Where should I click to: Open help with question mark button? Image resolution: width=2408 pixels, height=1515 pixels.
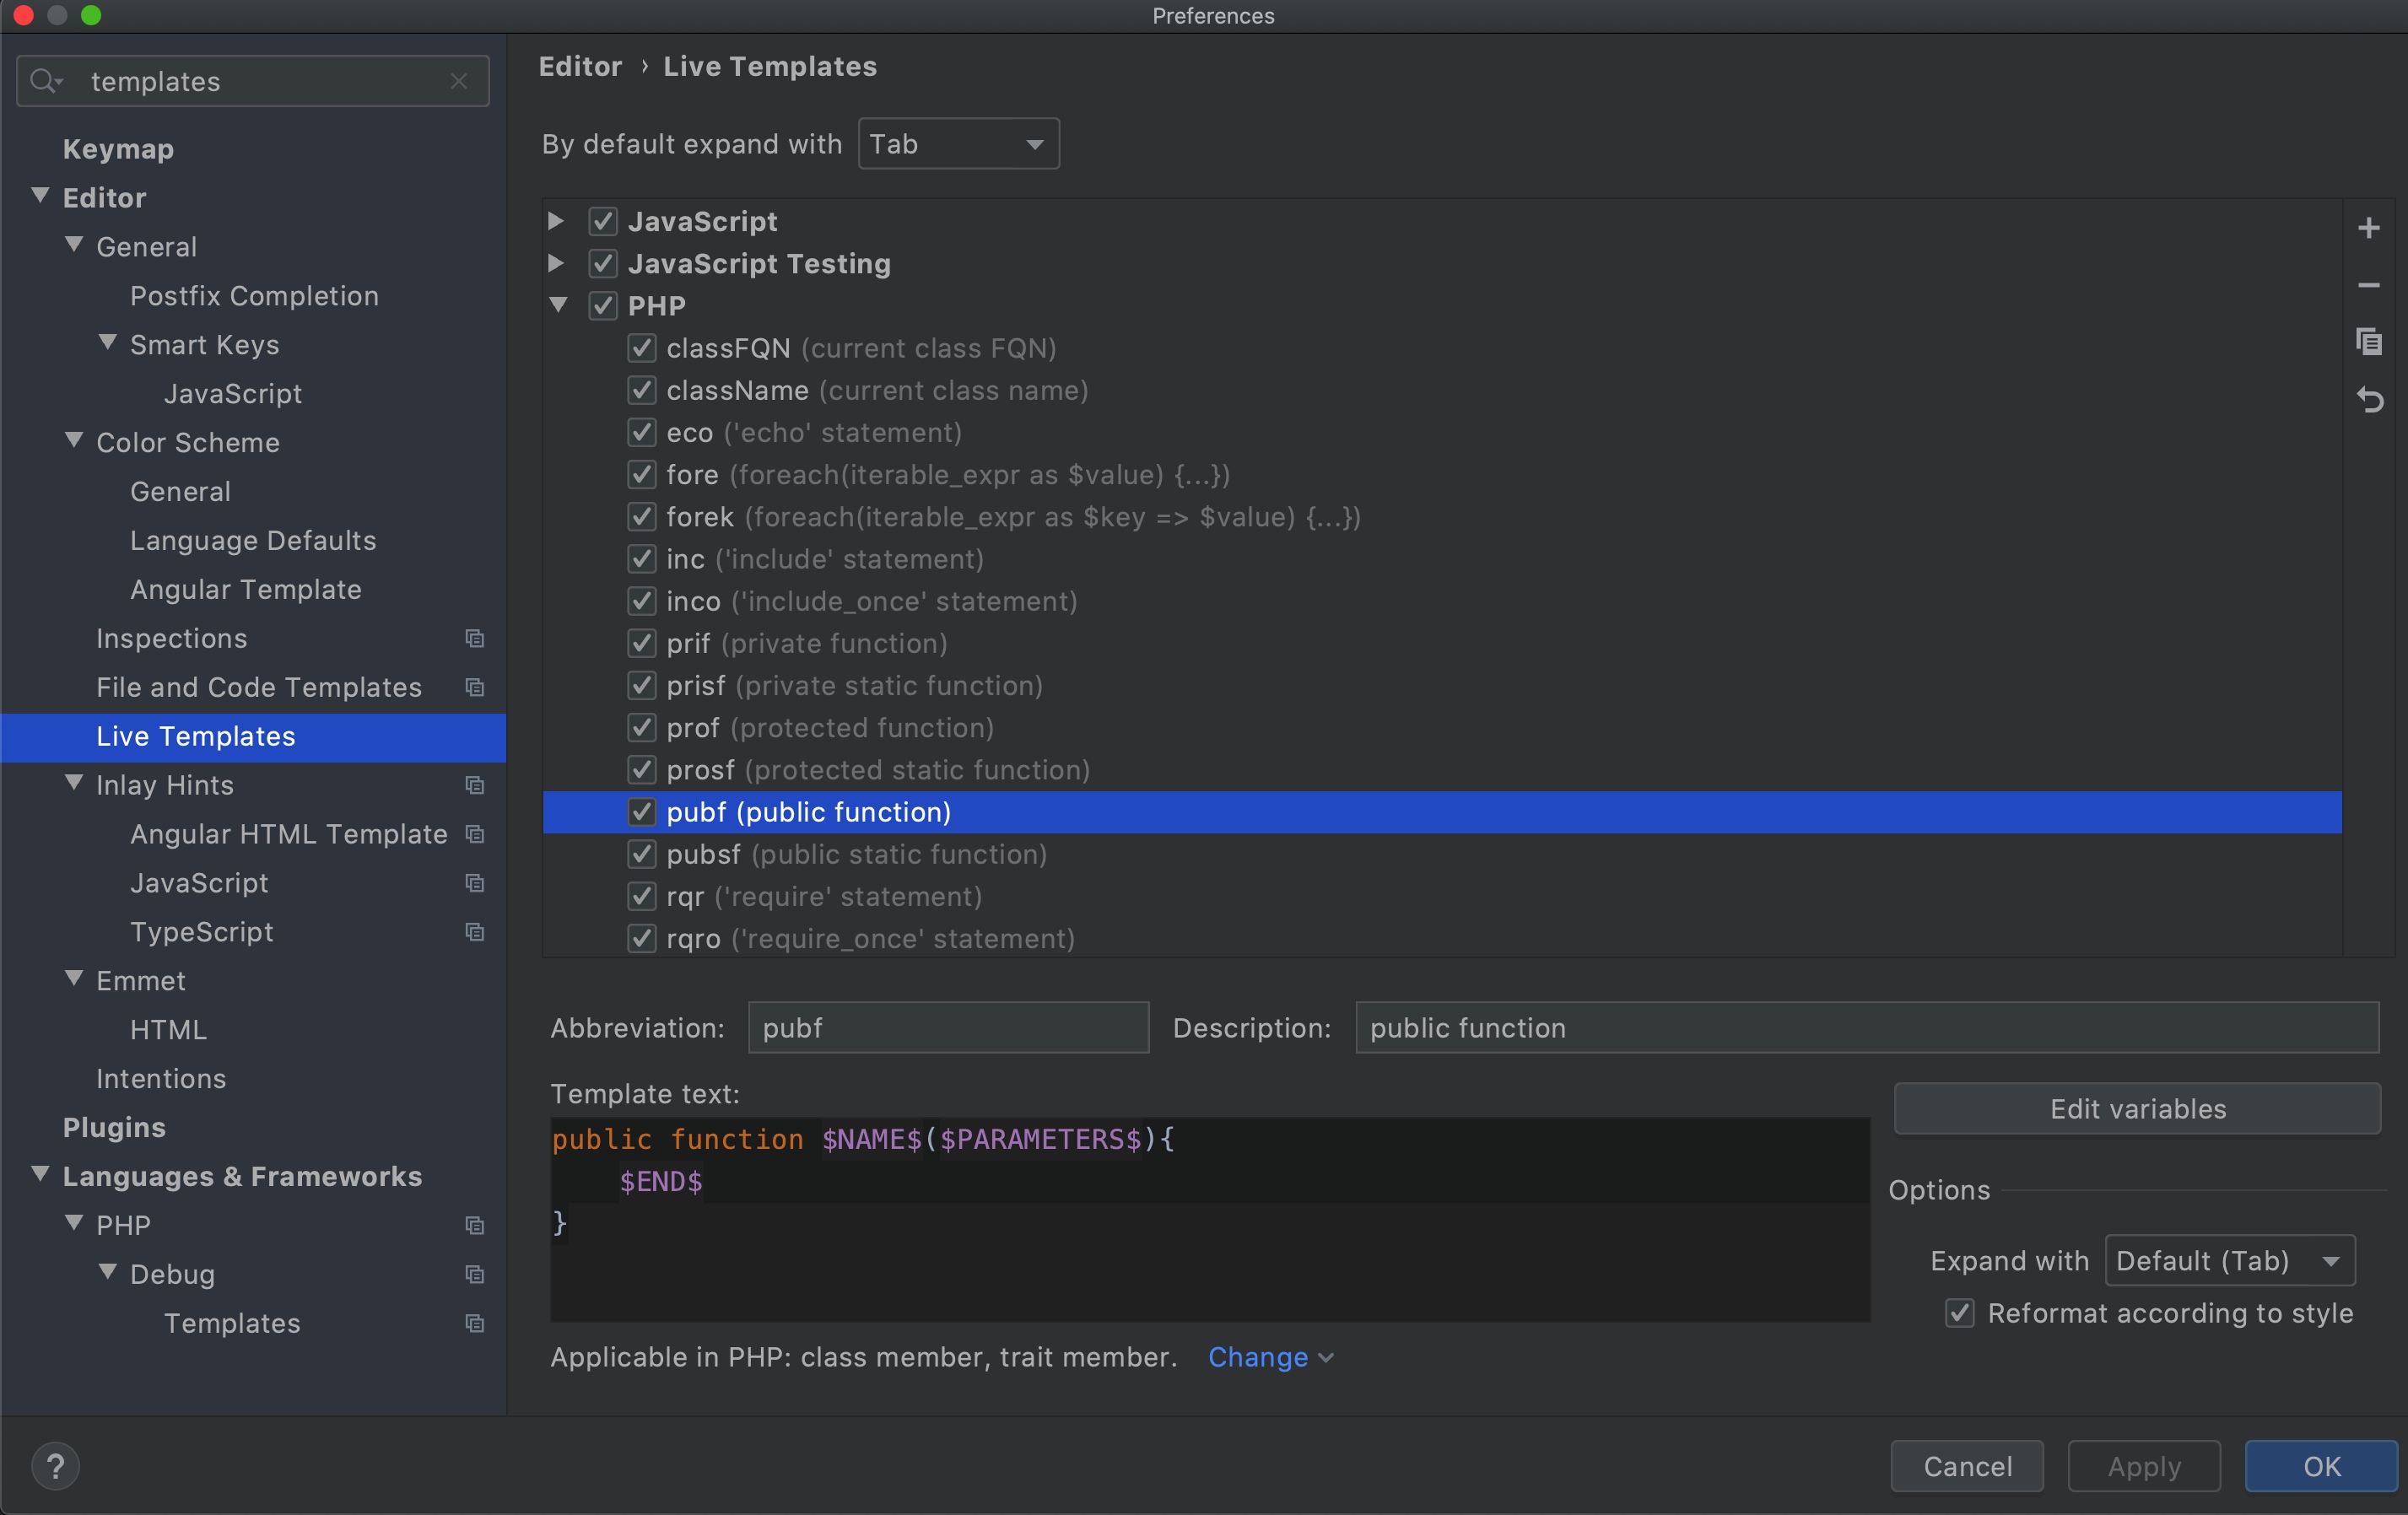(56, 1466)
